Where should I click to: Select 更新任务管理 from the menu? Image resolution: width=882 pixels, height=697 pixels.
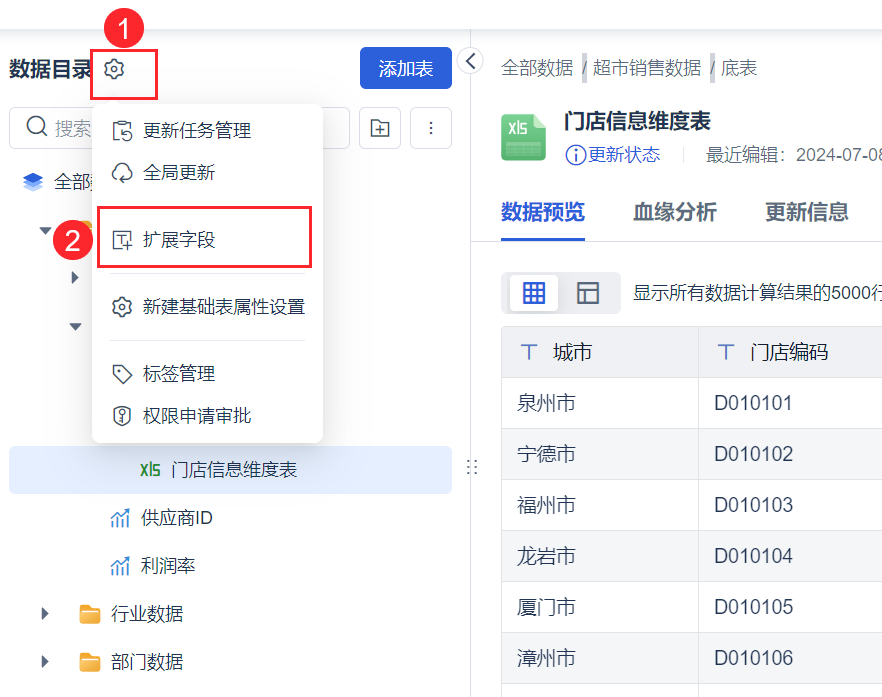click(196, 131)
